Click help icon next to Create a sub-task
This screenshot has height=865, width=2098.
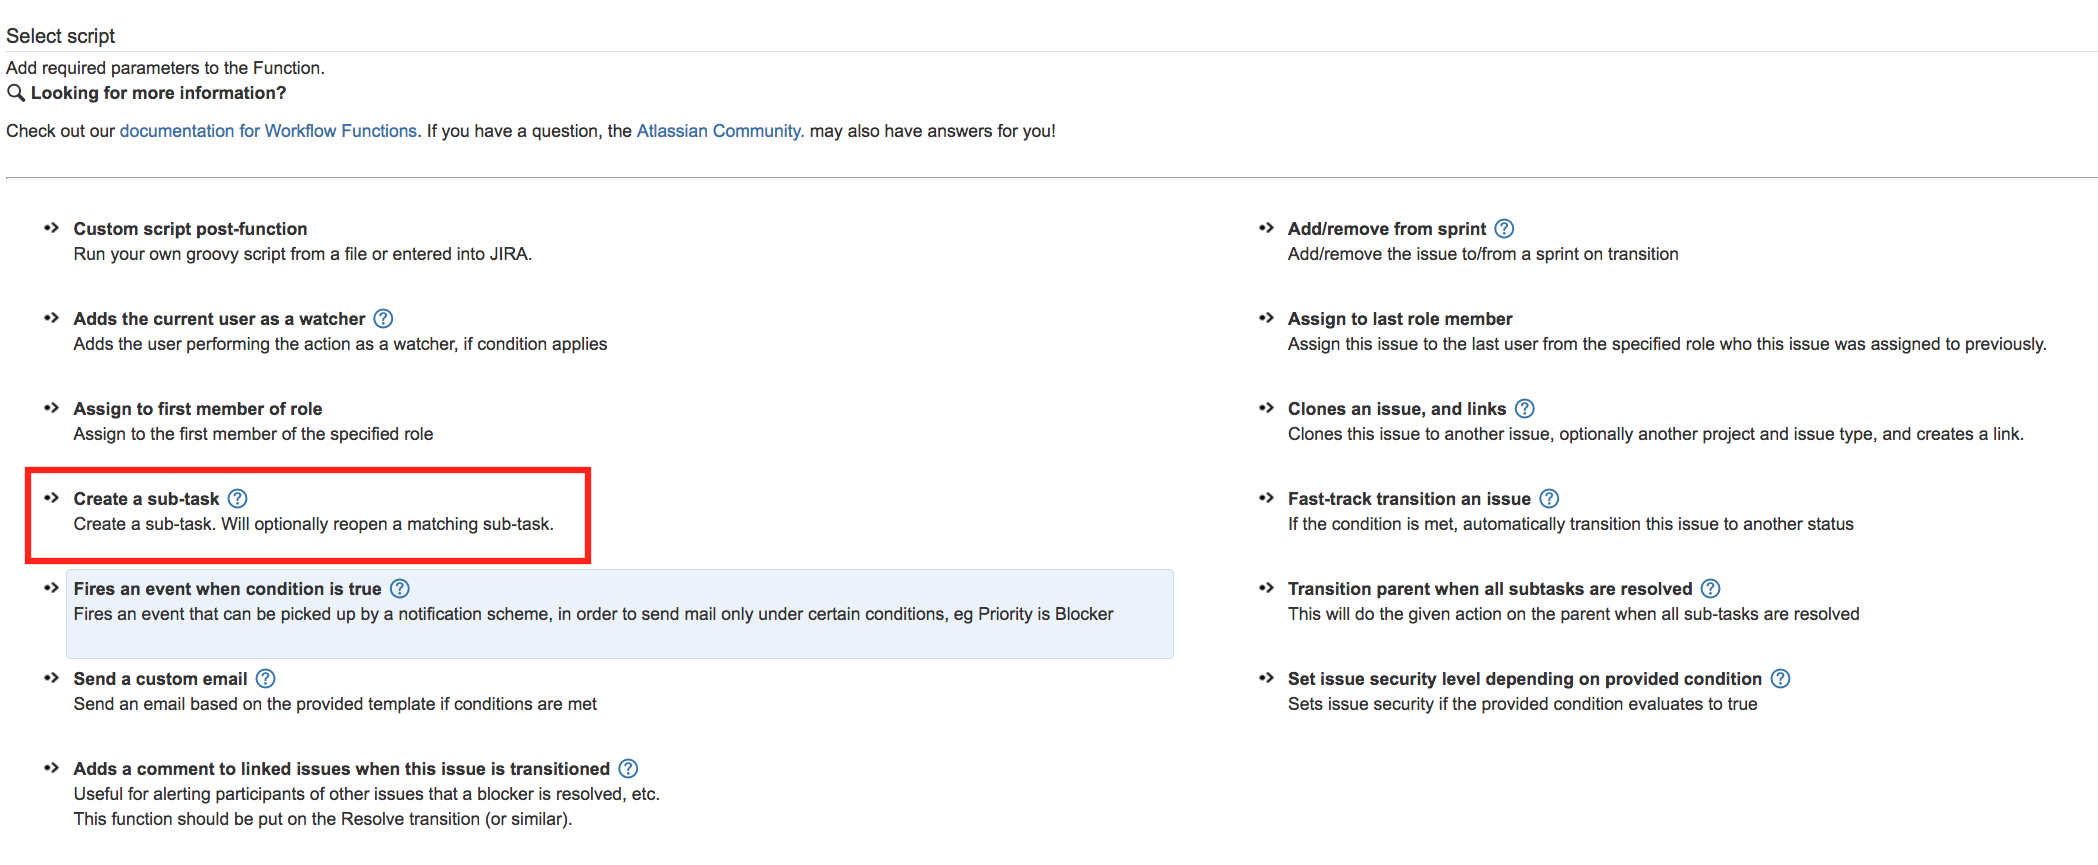click(238, 499)
